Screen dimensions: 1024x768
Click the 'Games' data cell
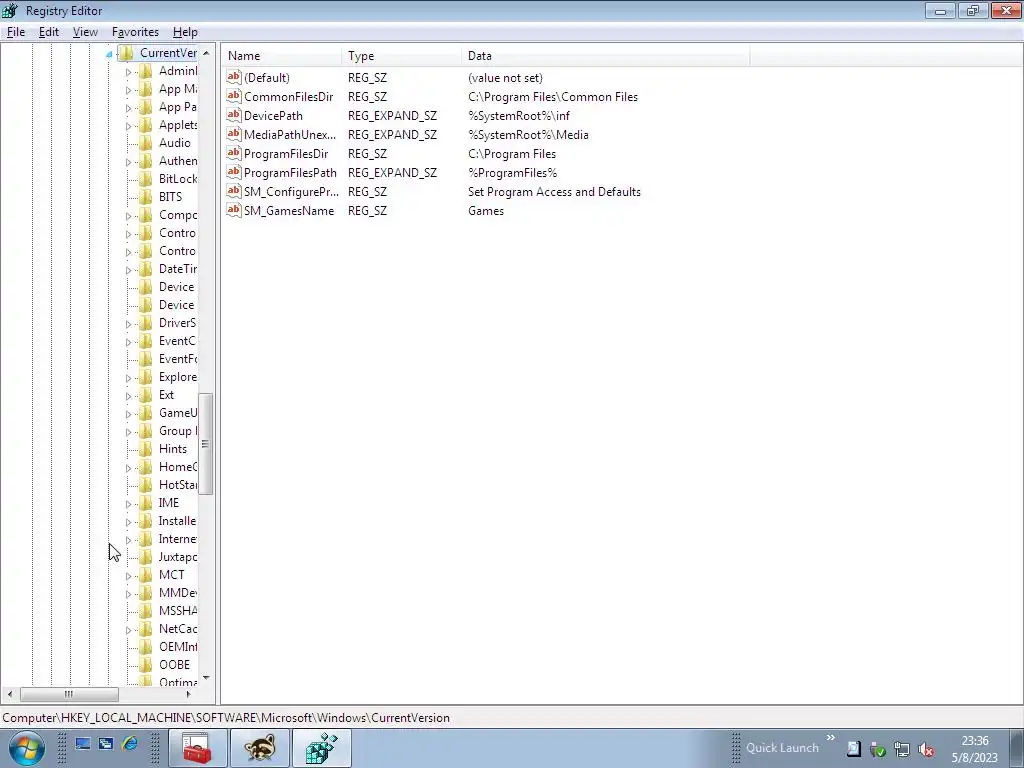[x=485, y=210]
